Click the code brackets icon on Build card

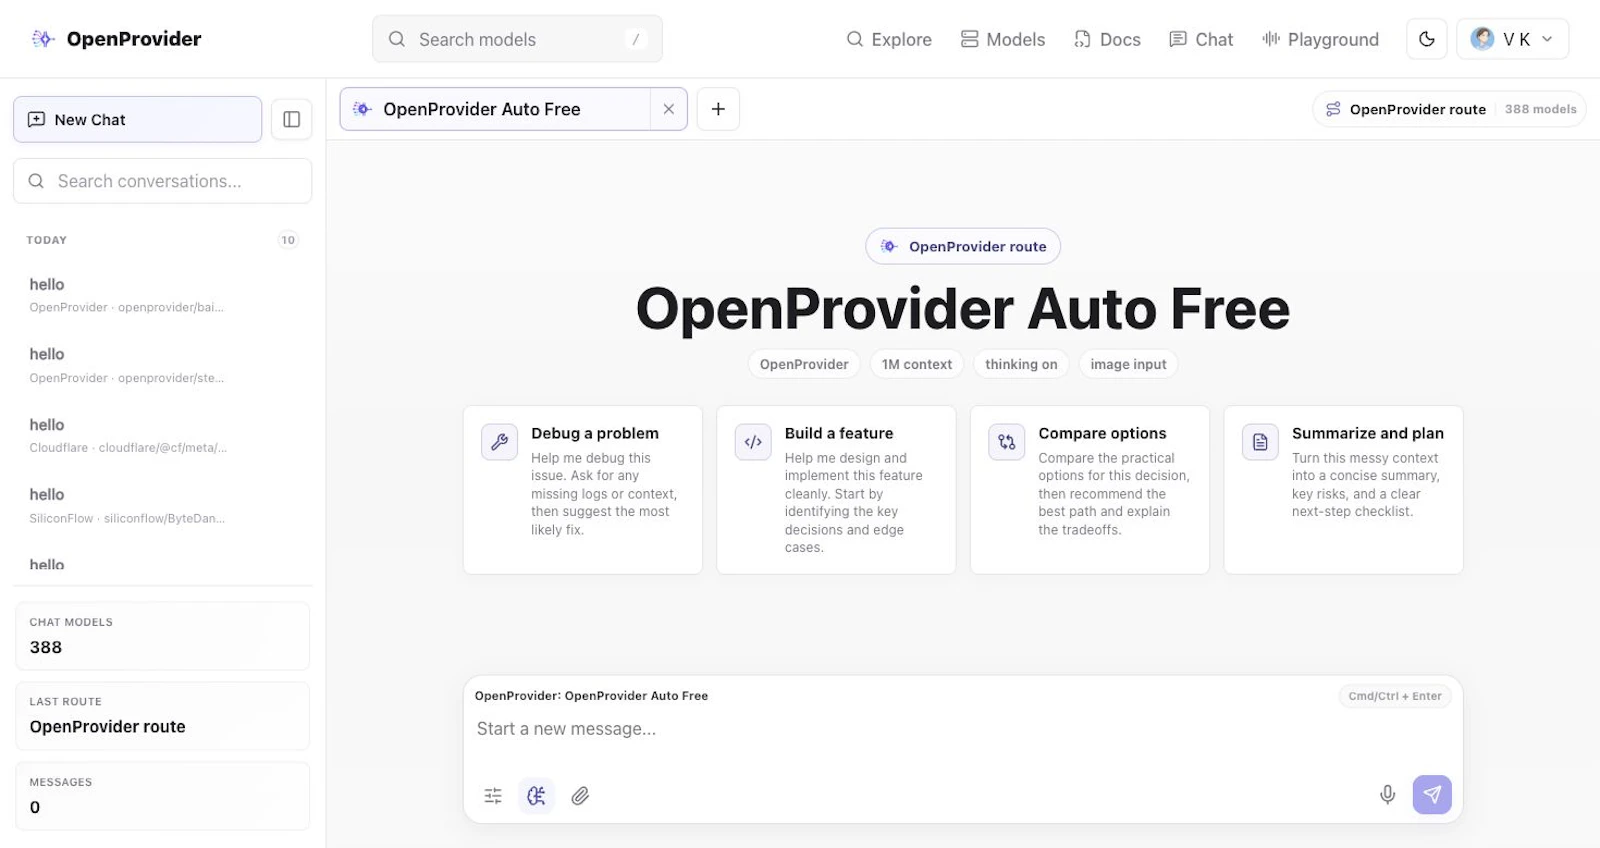pos(753,442)
